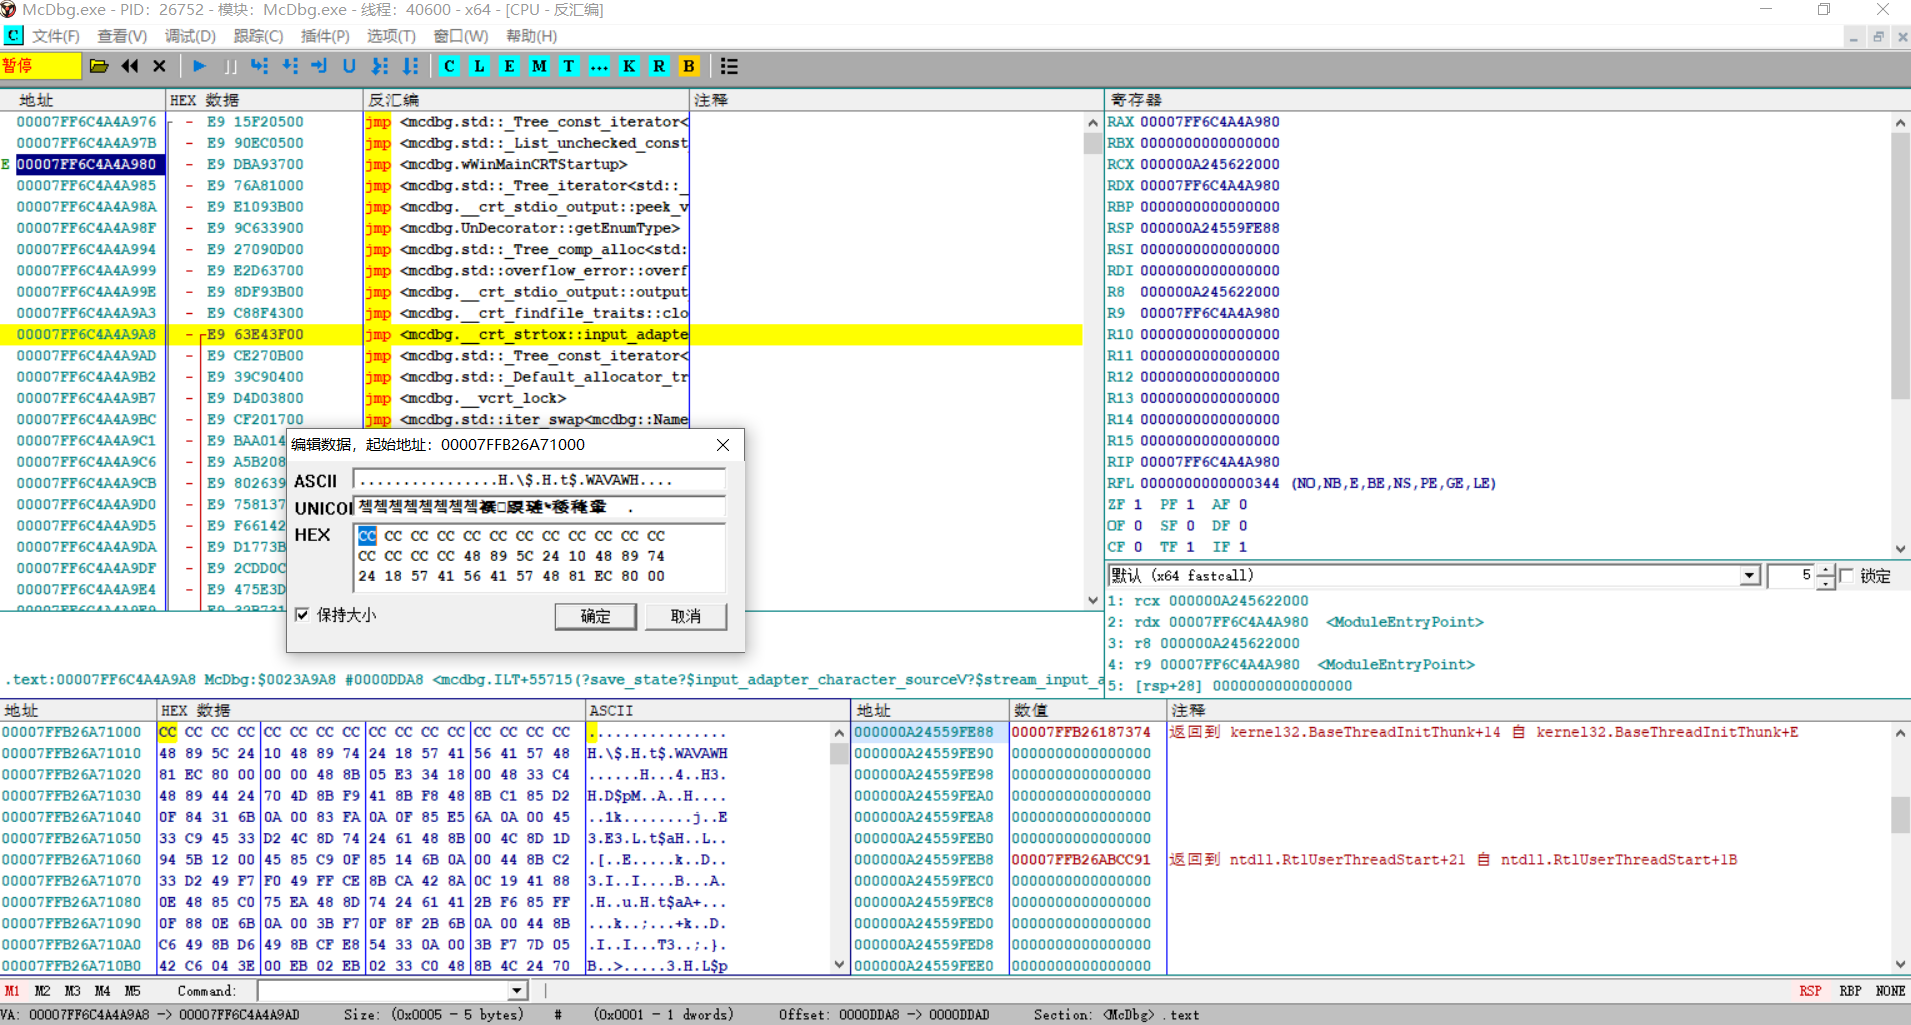1911x1025 pixels.
Task: Open the 调试(D) menu
Action: click(x=190, y=36)
